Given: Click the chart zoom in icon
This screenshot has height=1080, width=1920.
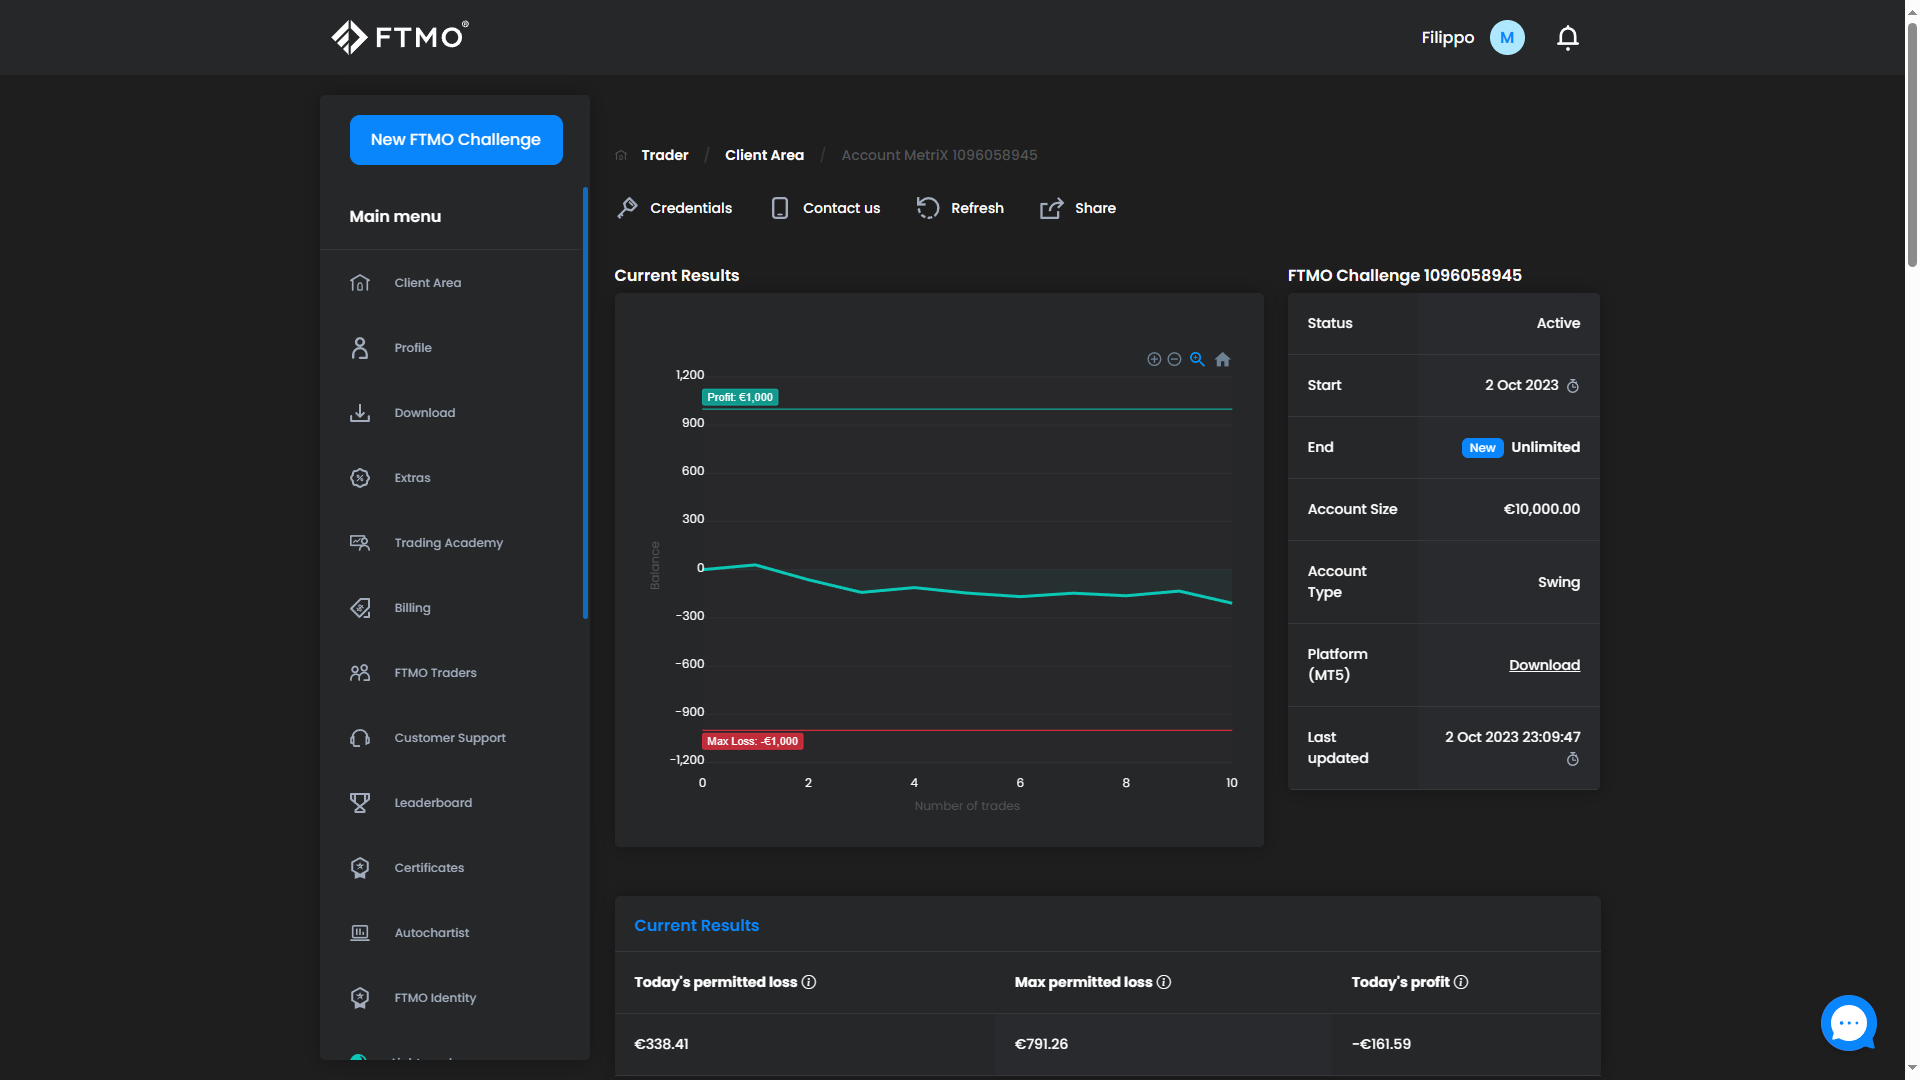Looking at the screenshot, I should click(x=1154, y=359).
